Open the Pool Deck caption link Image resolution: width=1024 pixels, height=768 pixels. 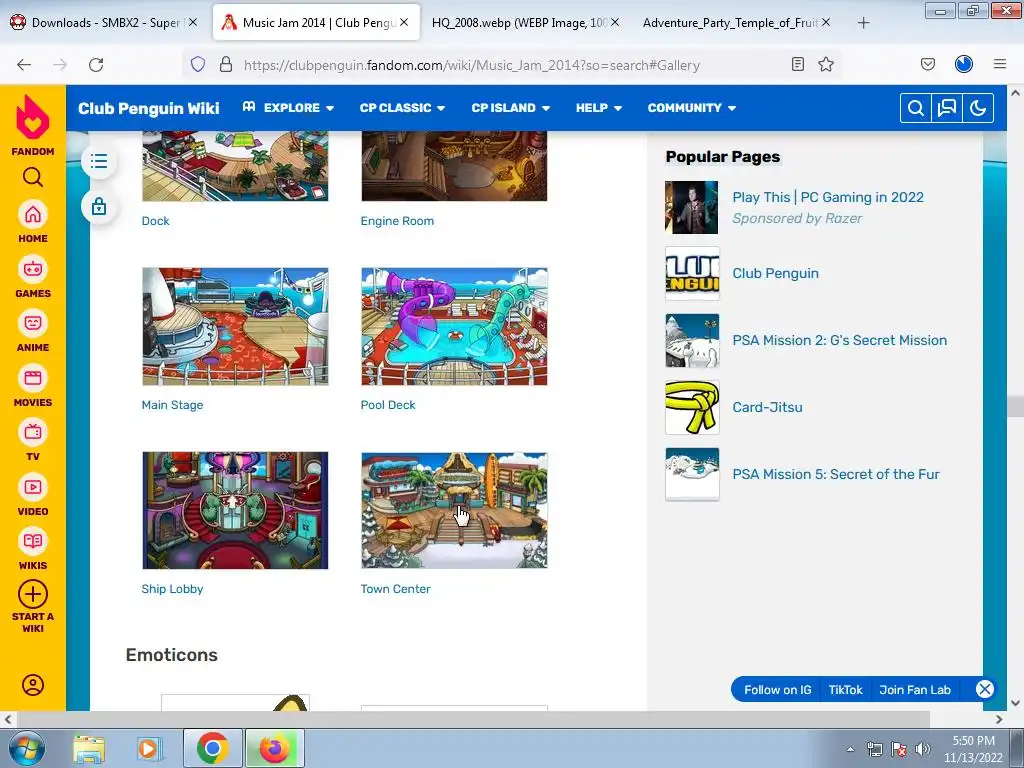(x=388, y=405)
